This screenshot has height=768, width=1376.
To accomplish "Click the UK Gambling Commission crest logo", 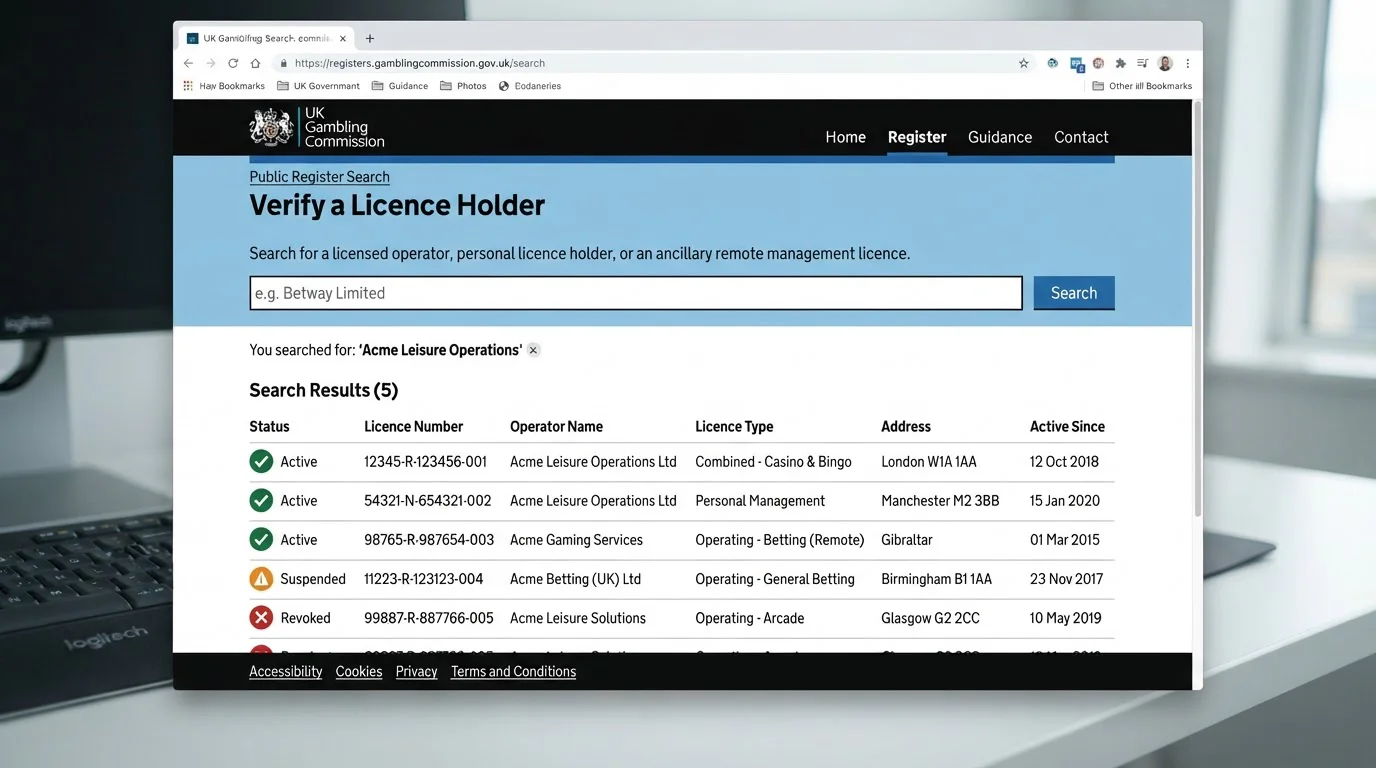I will coord(271,128).
